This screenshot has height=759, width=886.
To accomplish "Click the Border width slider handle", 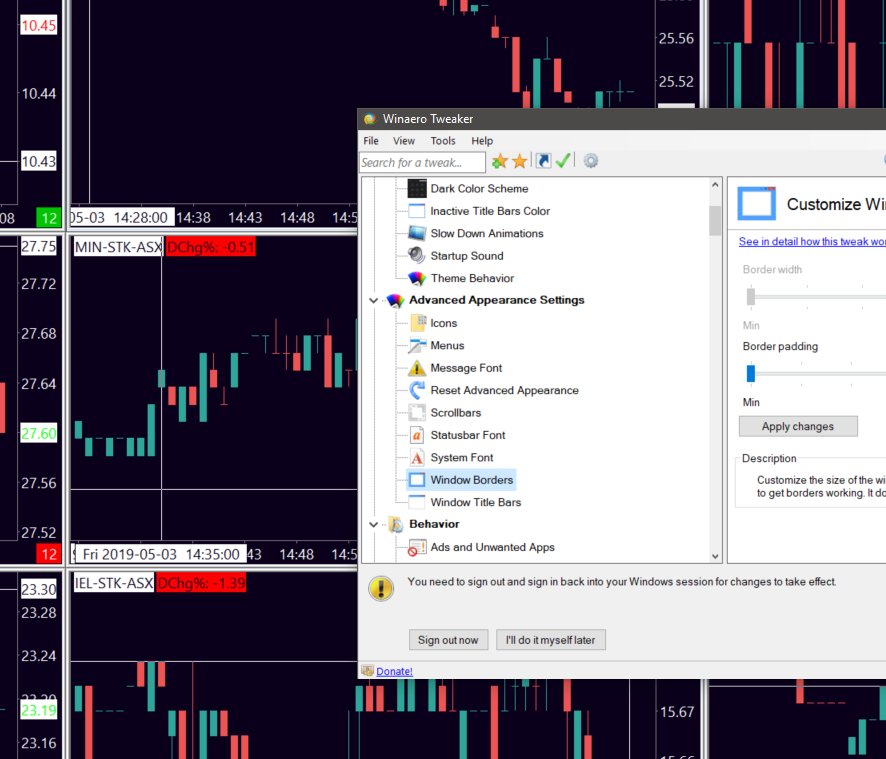I will [751, 296].
